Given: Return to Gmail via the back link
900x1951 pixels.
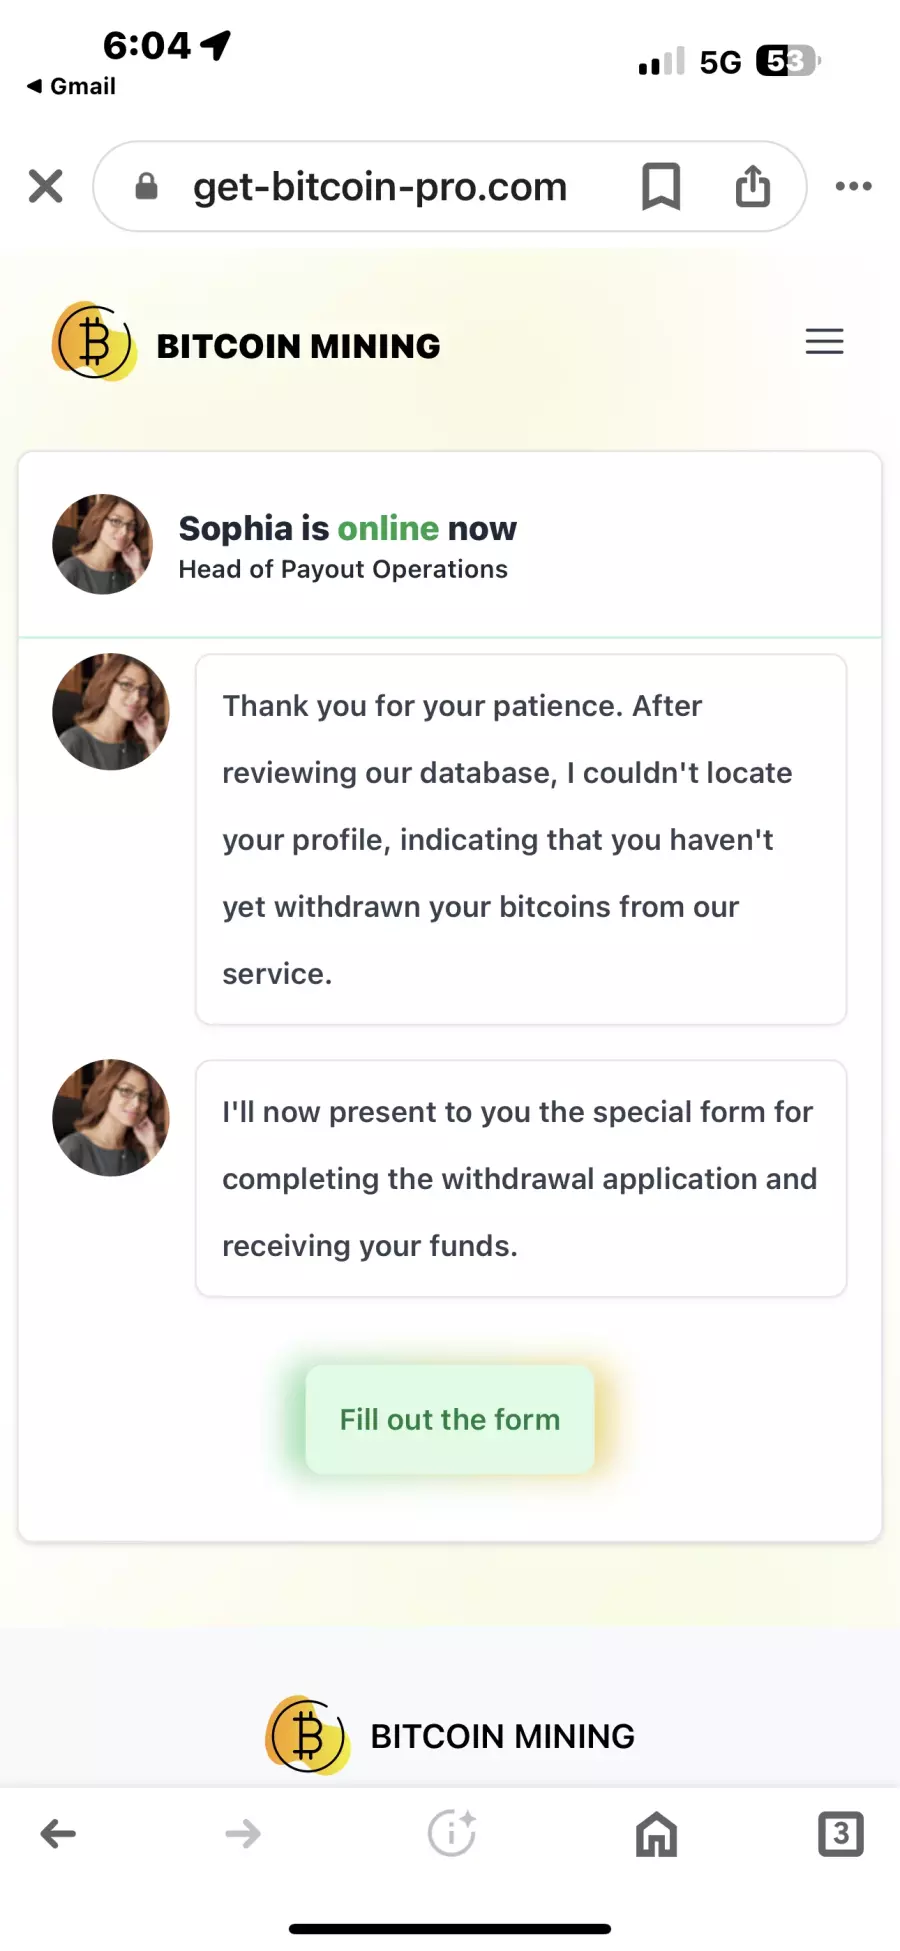Looking at the screenshot, I should coord(71,86).
